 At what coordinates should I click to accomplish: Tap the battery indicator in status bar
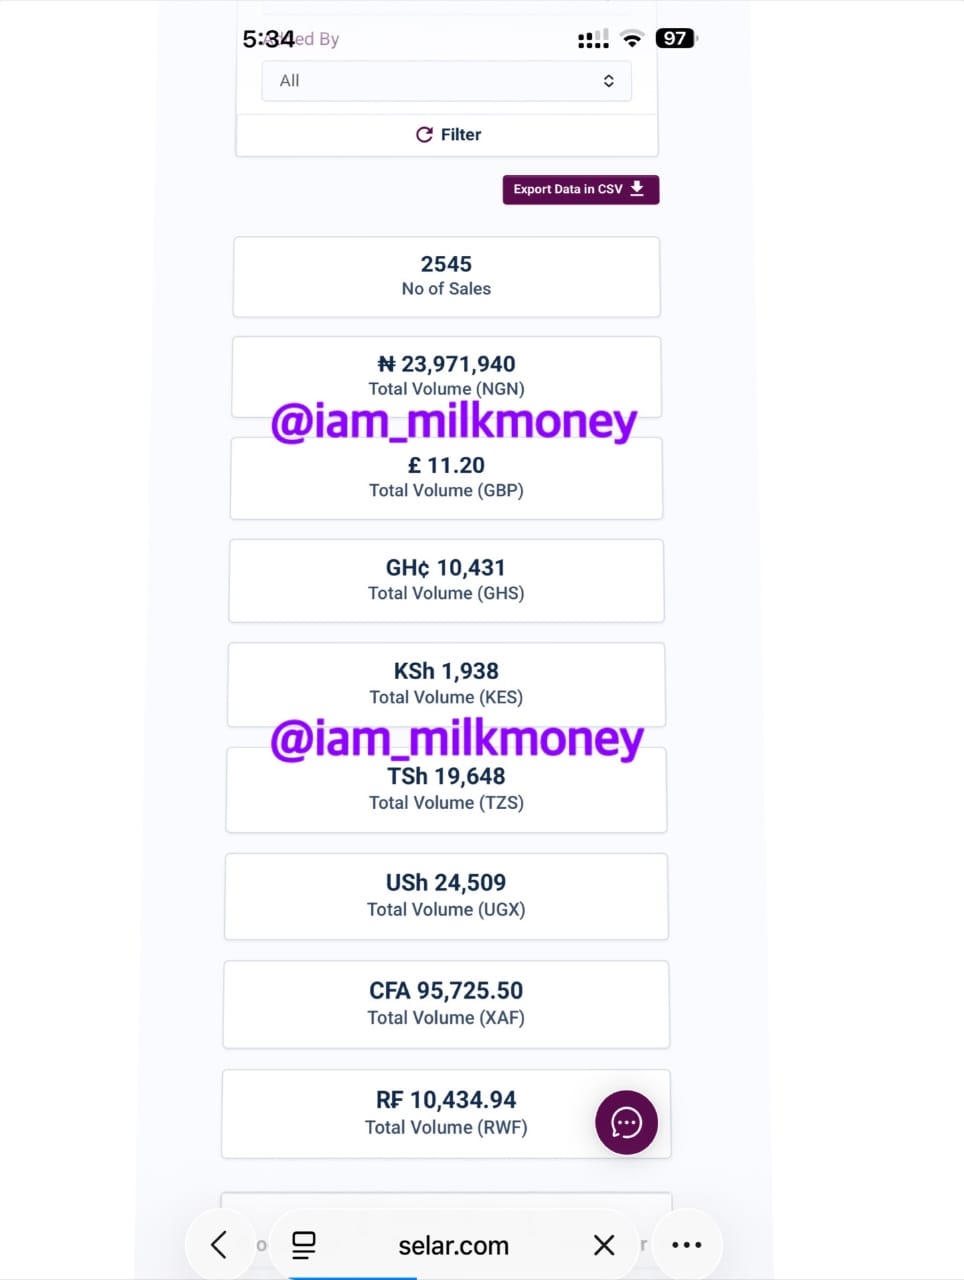point(675,38)
